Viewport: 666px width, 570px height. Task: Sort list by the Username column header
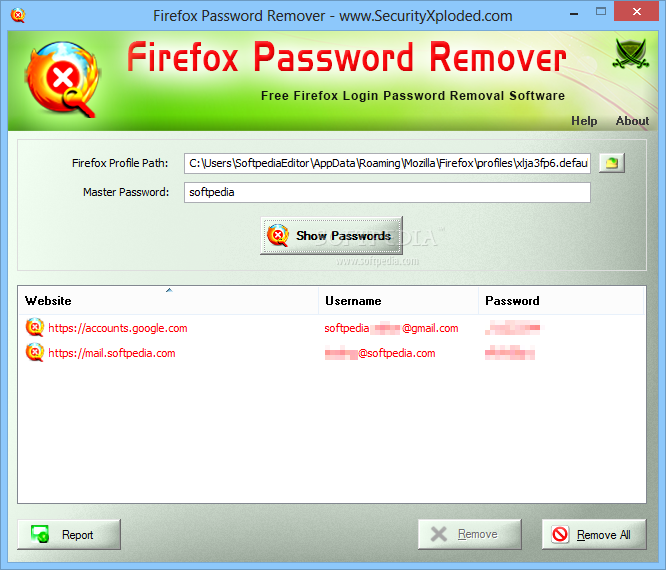tap(398, 300)
